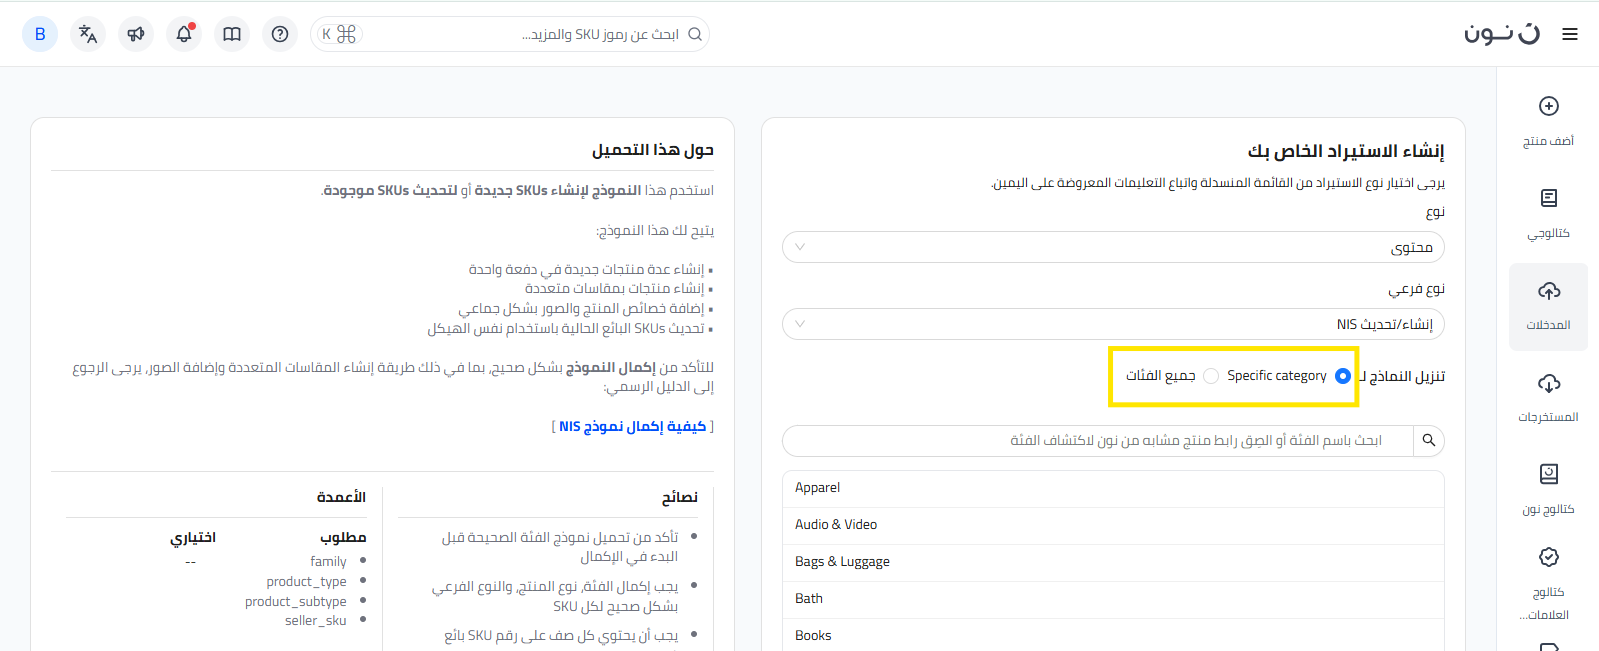
Task: Expand the نوع dropdown showing محتوى
Action: tap(1113, 247)
